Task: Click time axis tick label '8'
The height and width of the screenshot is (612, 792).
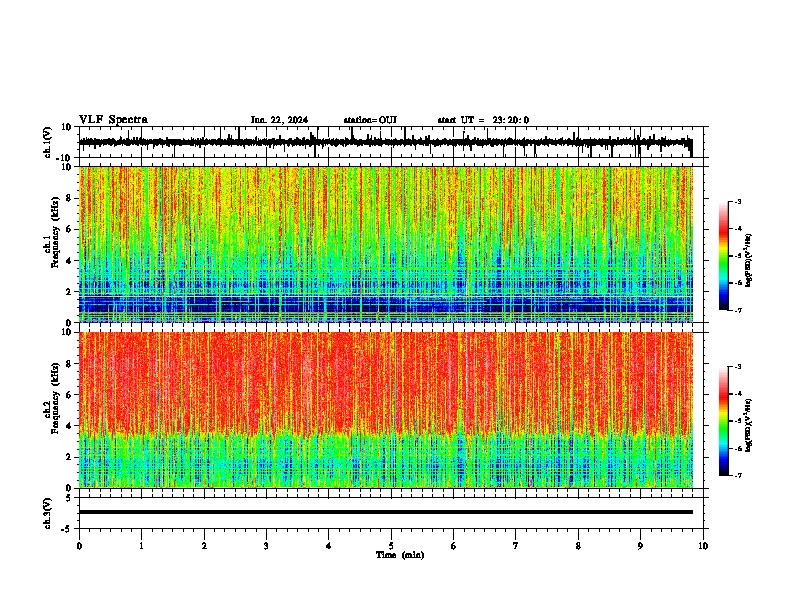Action: pos(578,546)
